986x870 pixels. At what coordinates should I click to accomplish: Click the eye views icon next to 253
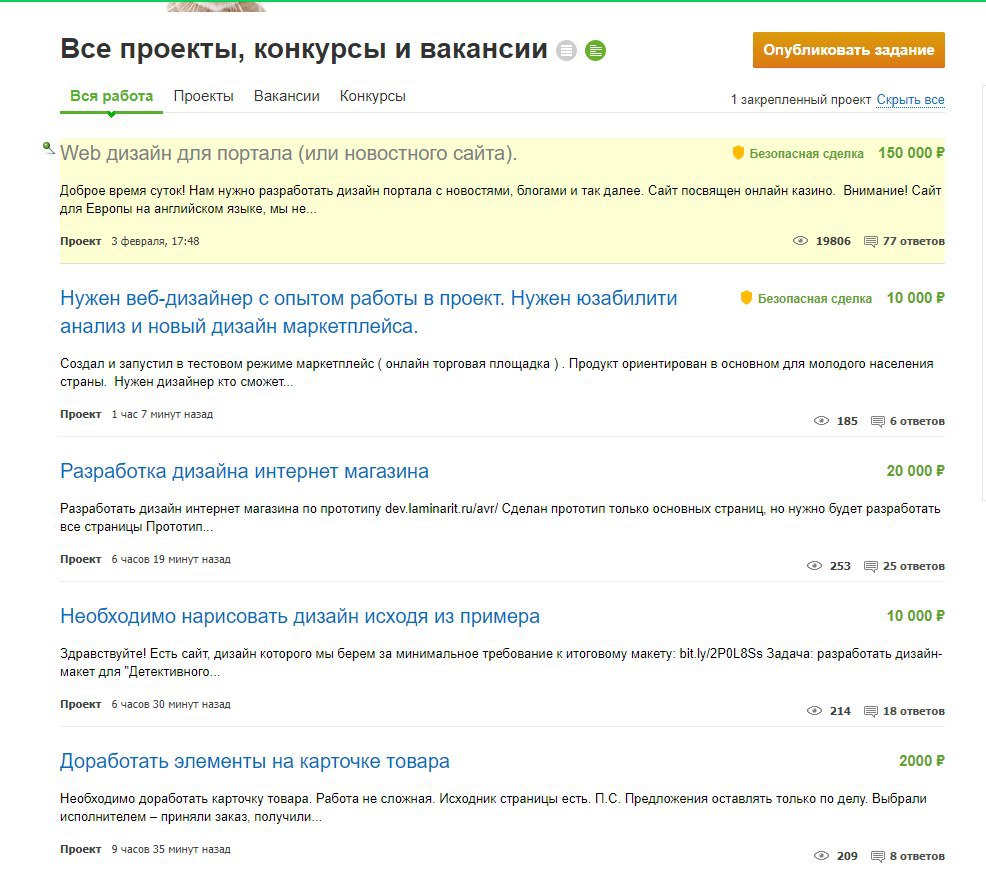[x=814, y=566]
